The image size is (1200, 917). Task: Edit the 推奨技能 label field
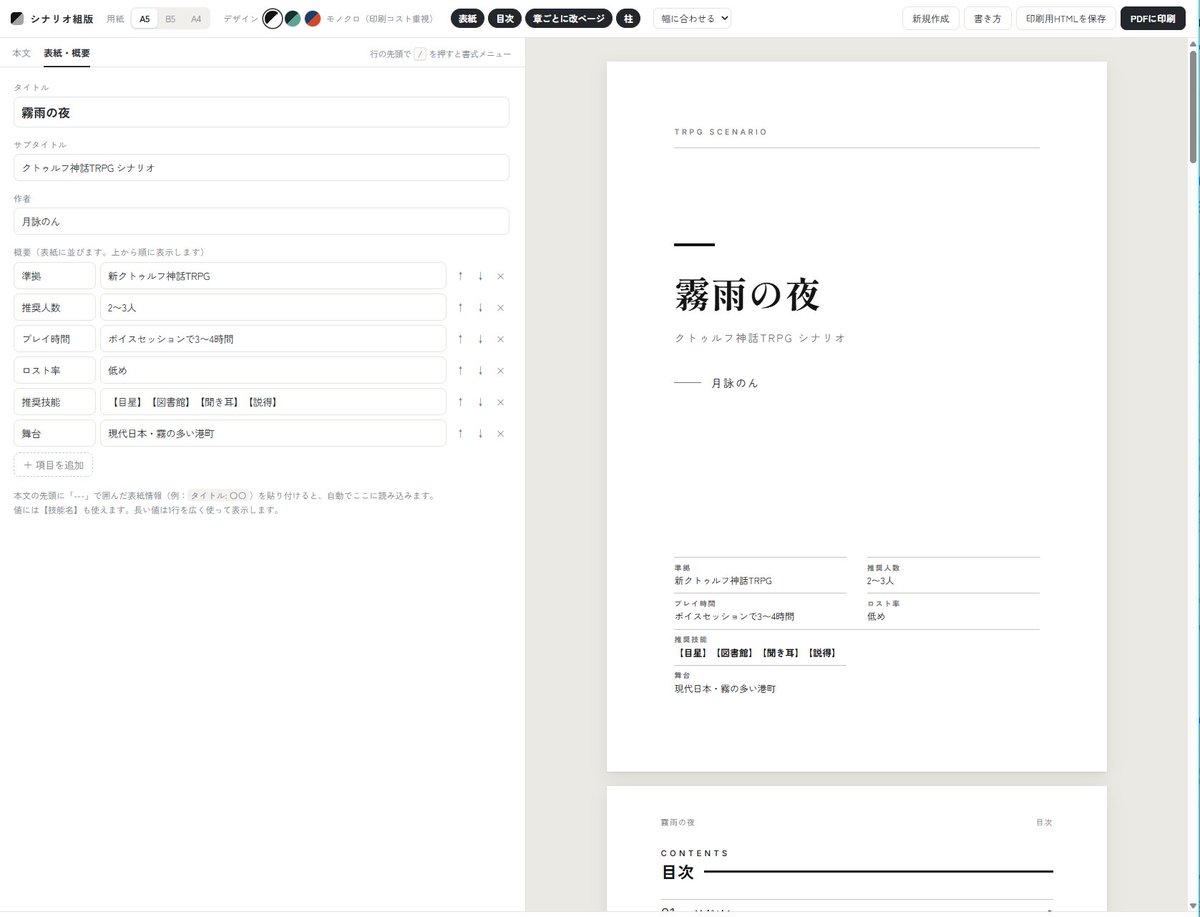coord(54,402)
